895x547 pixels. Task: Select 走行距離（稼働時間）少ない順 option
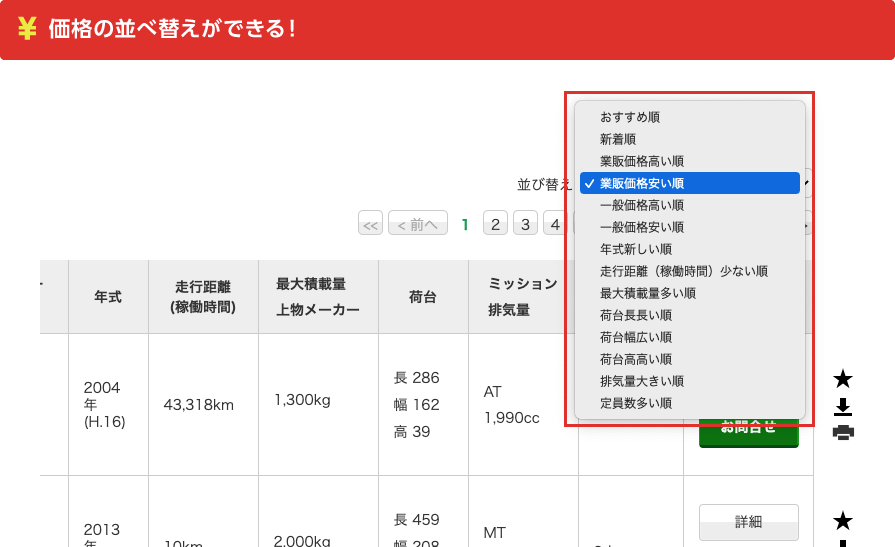[x=683, y=271]
